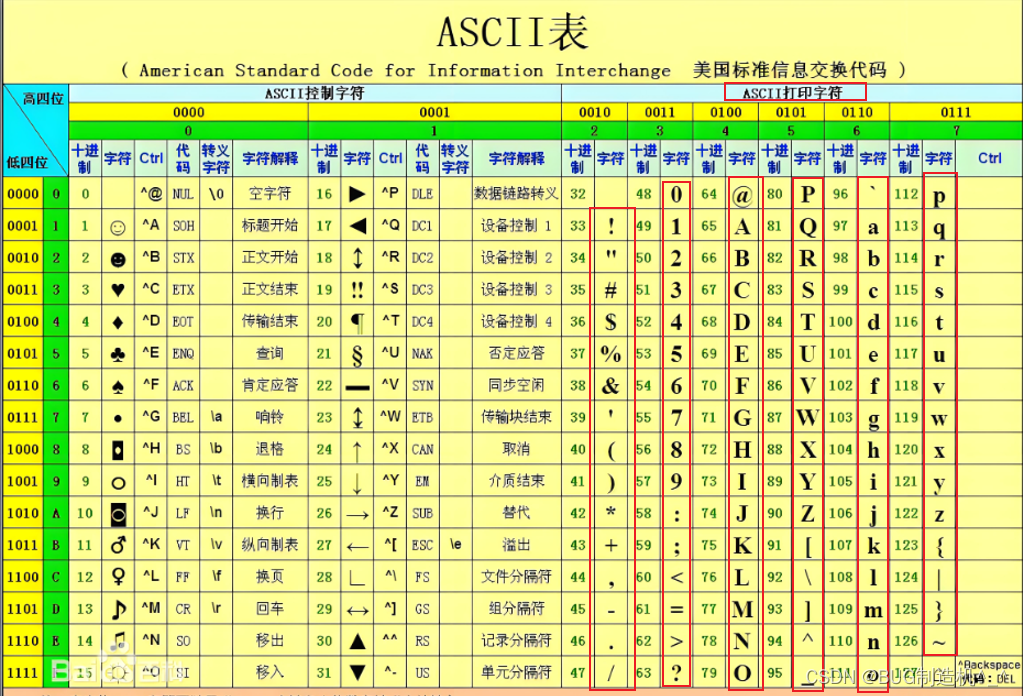This screenshot has width=1023, height=696.
Task: Click the @ symbol cell at code 64
Action: (743, 193)
